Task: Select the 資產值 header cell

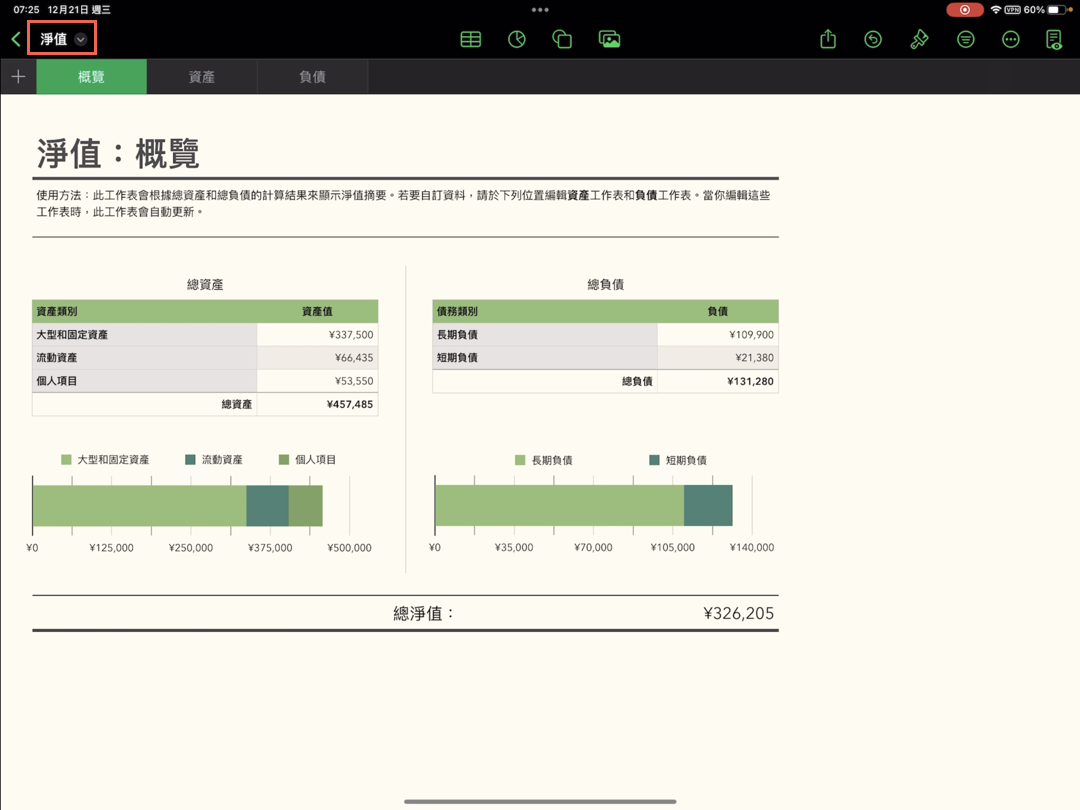Action: click(318, 311)
